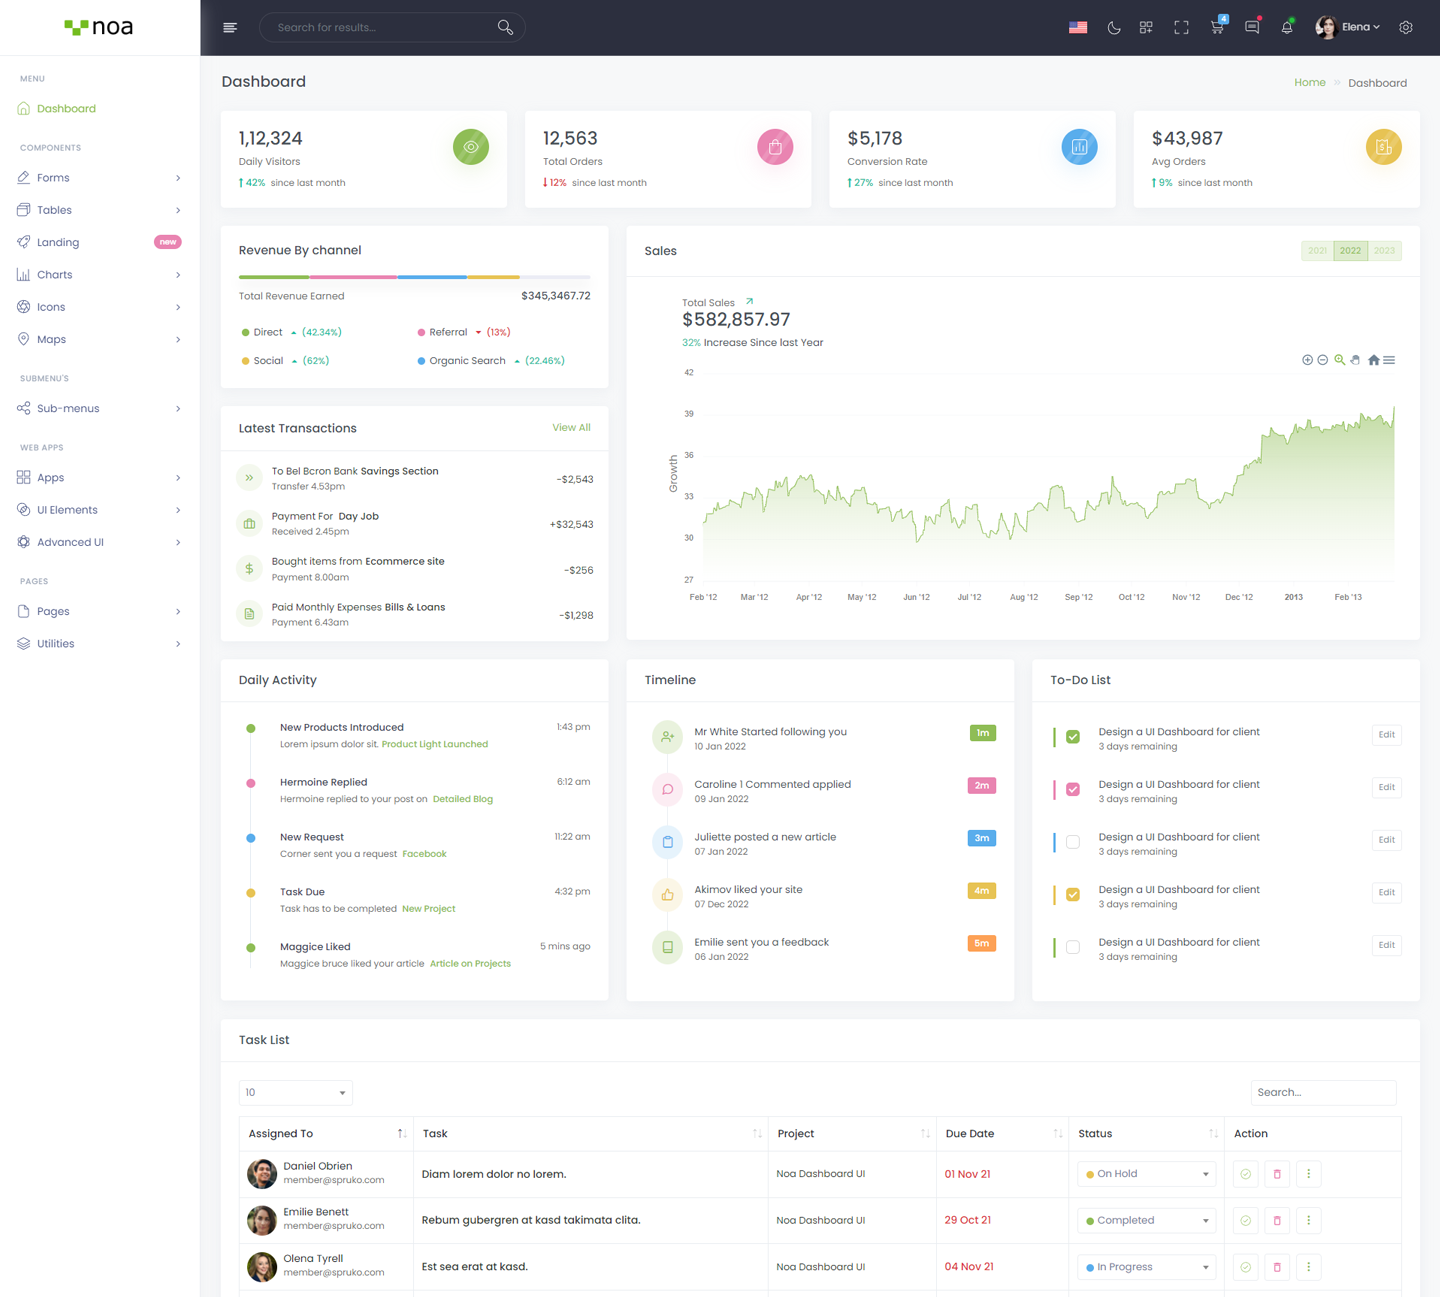The image size is (1440, 1297).
Task: Check the third to-do item checkbox
Action: [1073, 842]
